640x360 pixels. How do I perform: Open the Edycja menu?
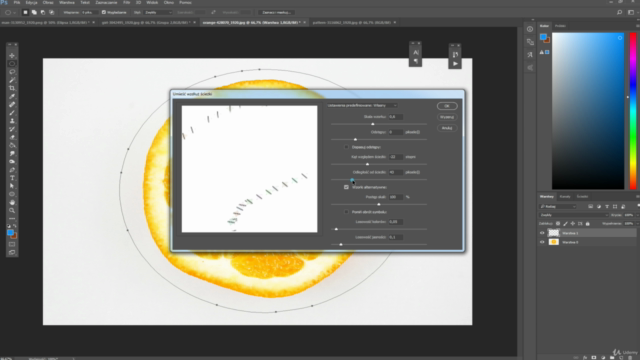tap(31, 2)
